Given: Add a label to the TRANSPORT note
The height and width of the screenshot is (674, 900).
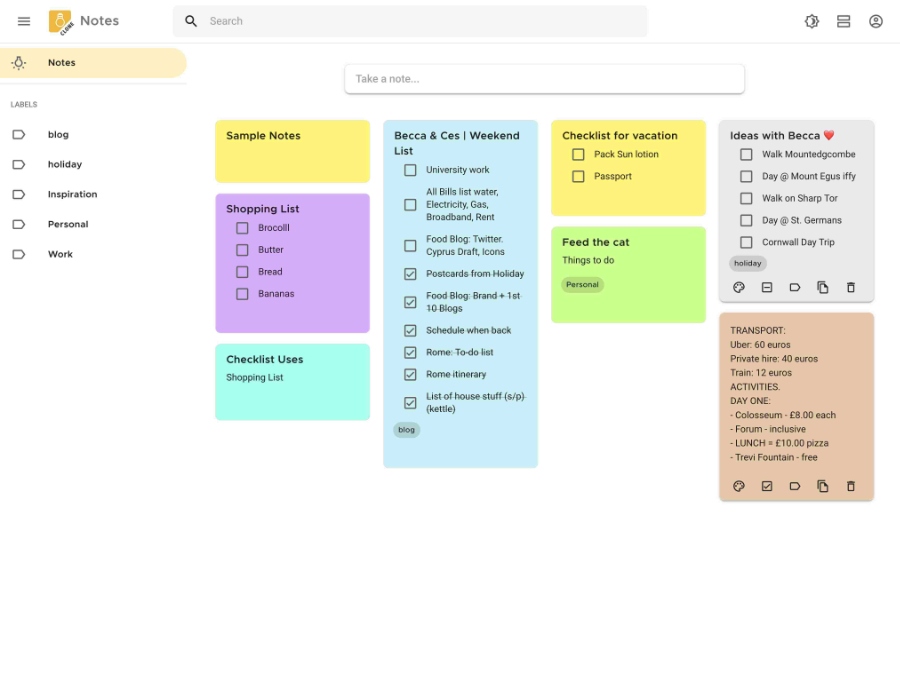Looking at the screenshot, I should [x=794, y=486].
